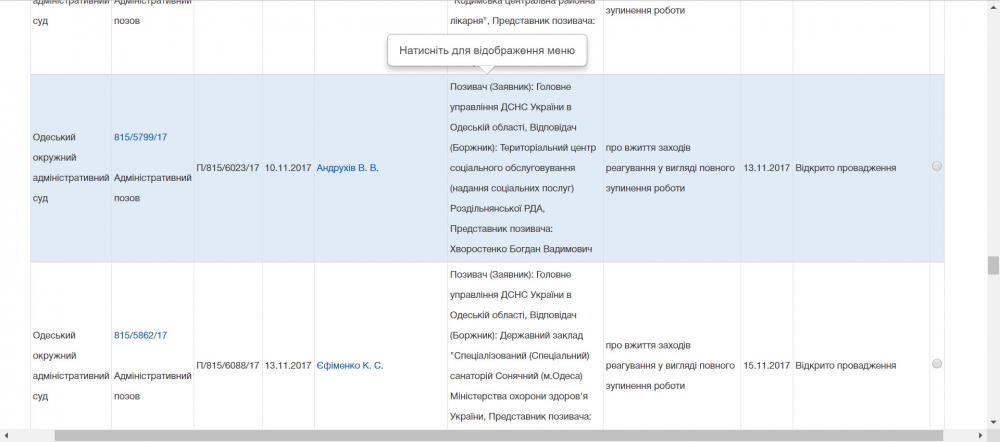Click the horizontal scrollbar left arrow

(x=6, y=436)
